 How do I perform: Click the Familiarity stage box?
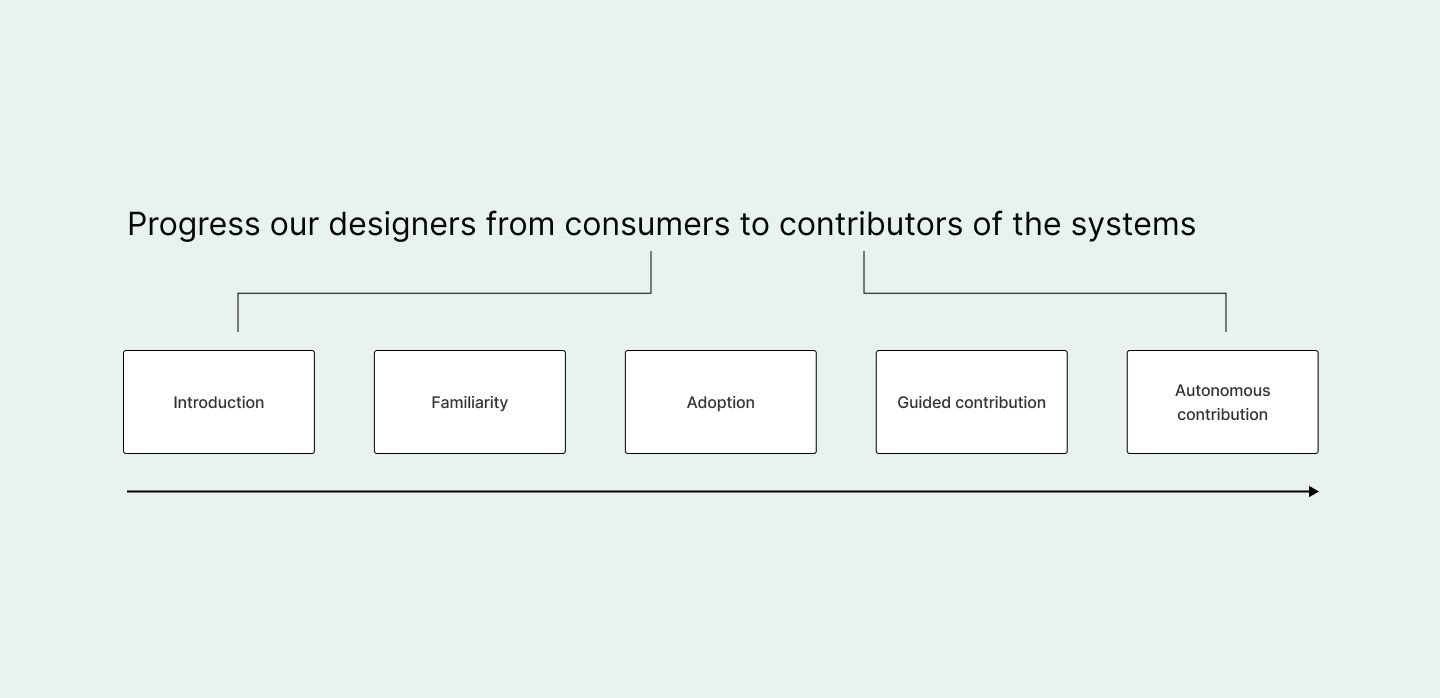(x=470, y=402)
